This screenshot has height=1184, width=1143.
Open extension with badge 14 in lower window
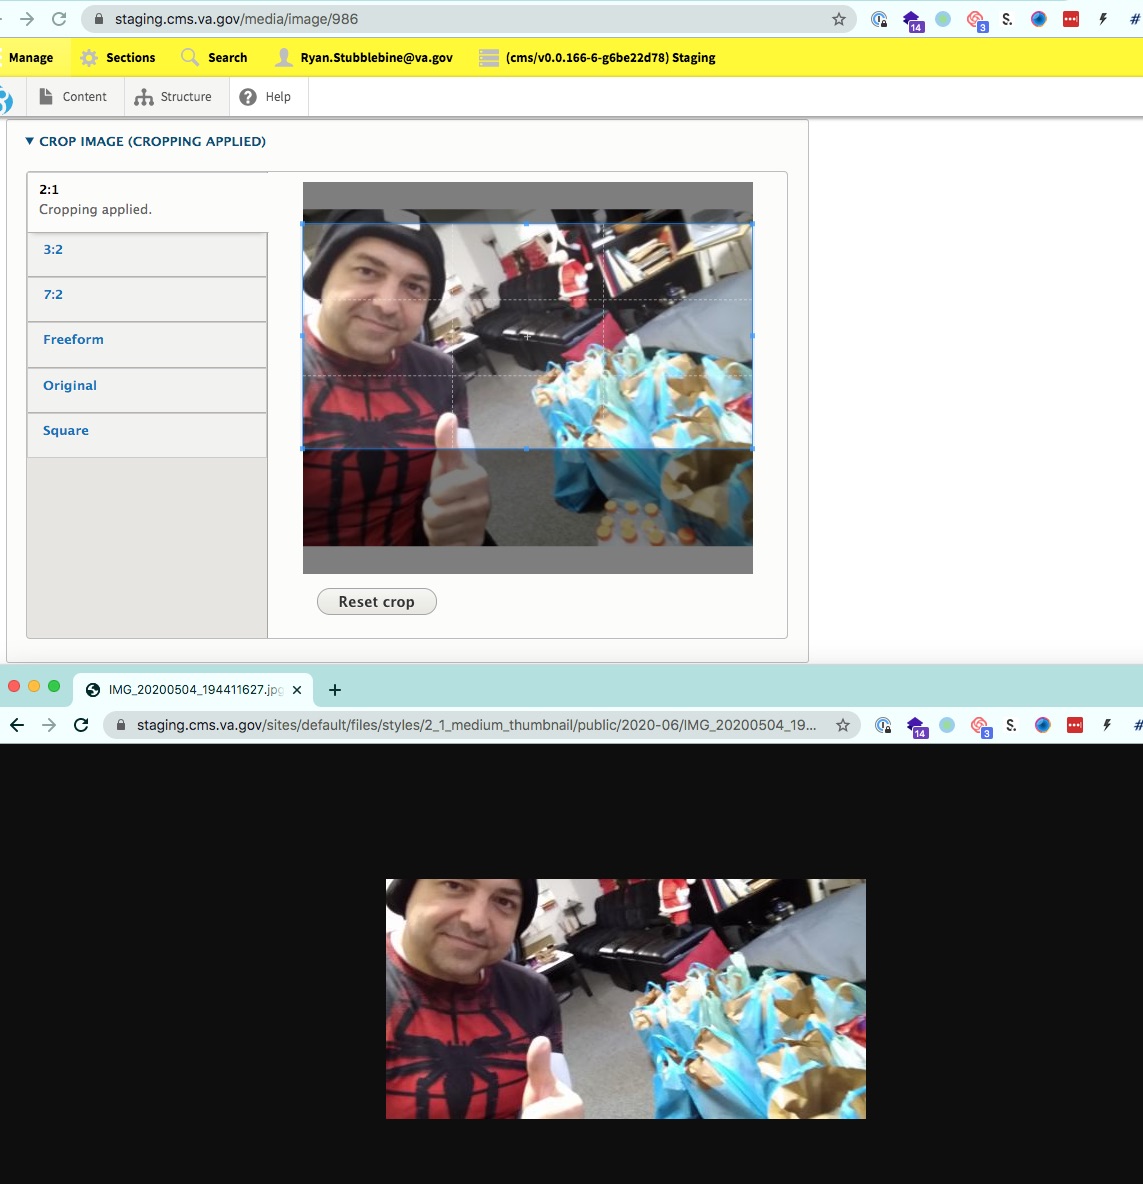917,726
